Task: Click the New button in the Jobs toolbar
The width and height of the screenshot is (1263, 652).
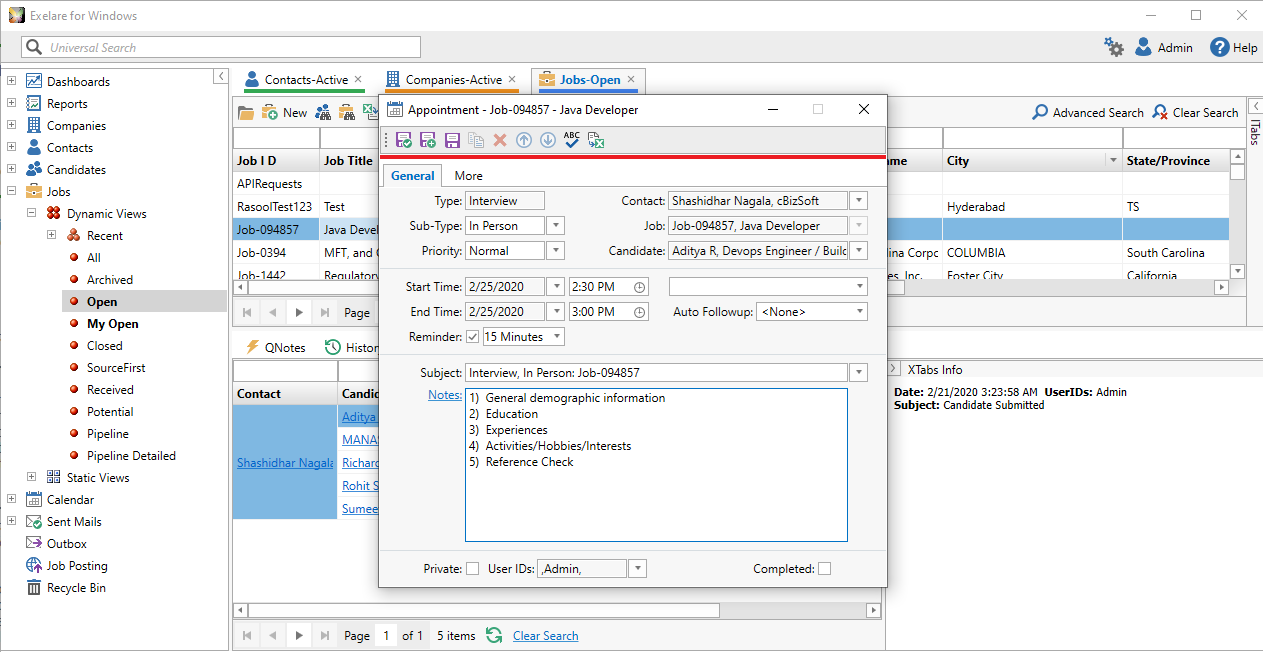Action: click(x=284, y=113)
